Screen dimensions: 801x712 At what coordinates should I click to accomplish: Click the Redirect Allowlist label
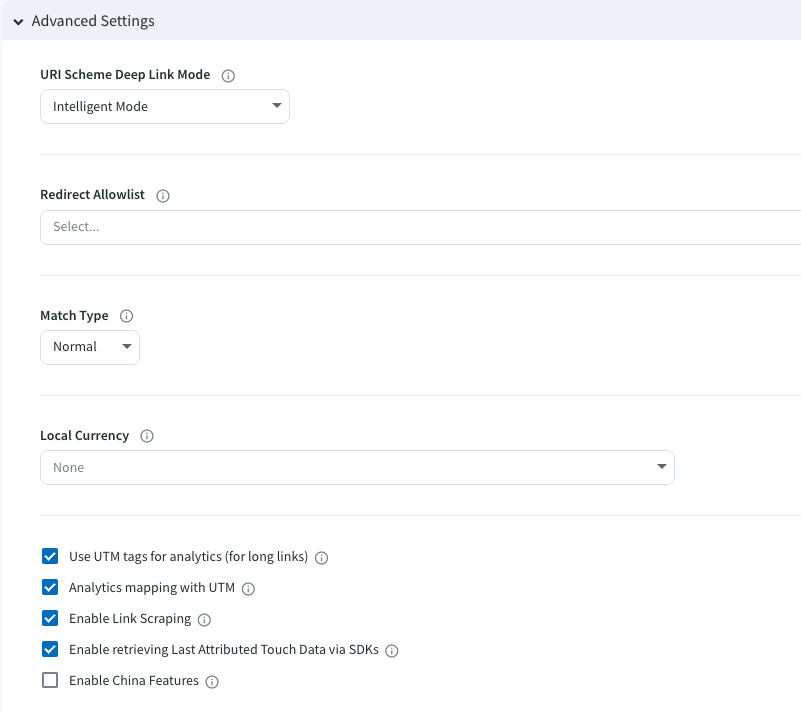92,195
